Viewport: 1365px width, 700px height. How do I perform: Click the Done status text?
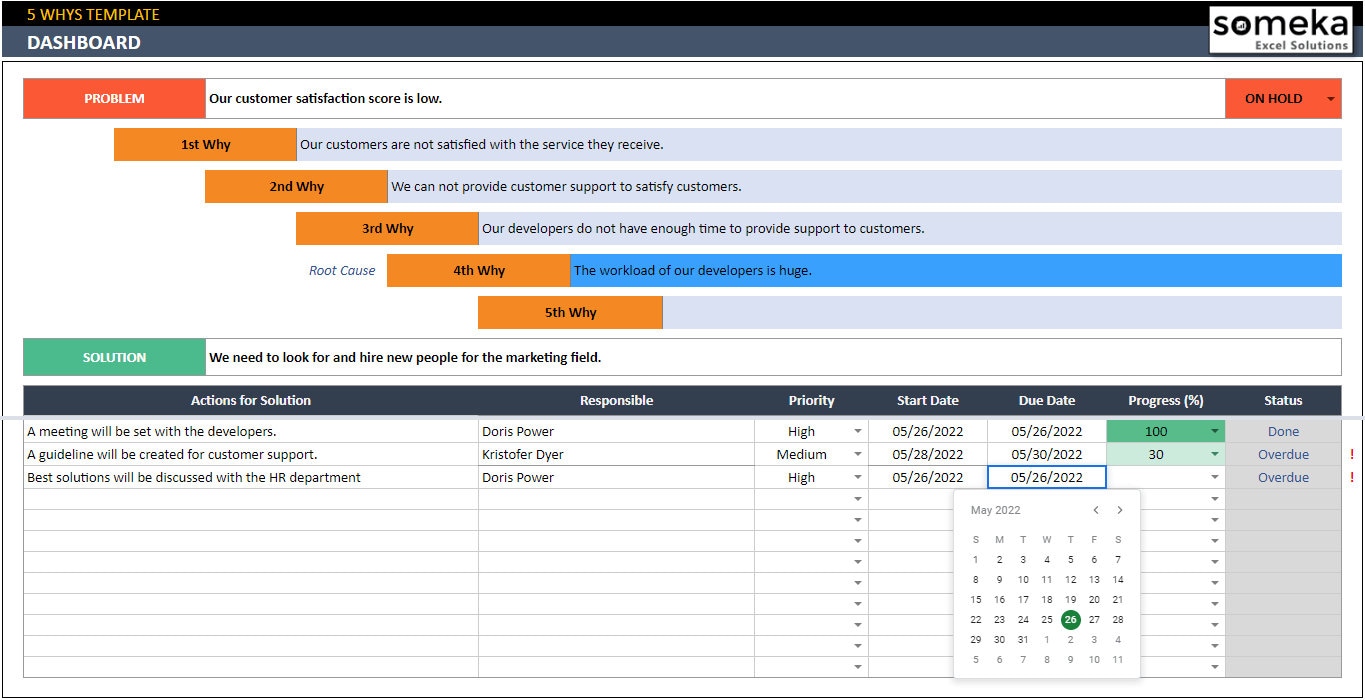tap(1282, 431)
